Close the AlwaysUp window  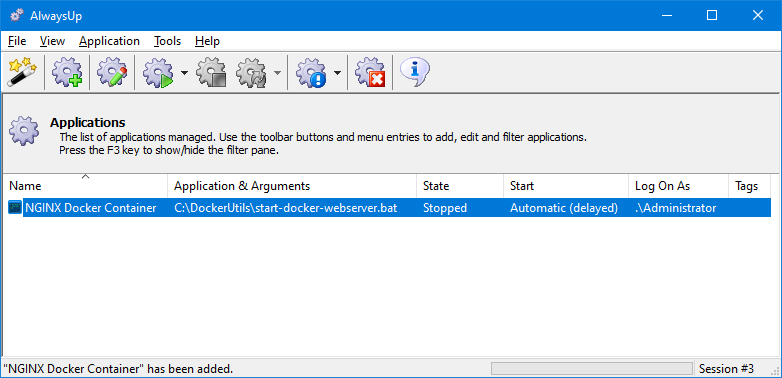tap(758, 15)
